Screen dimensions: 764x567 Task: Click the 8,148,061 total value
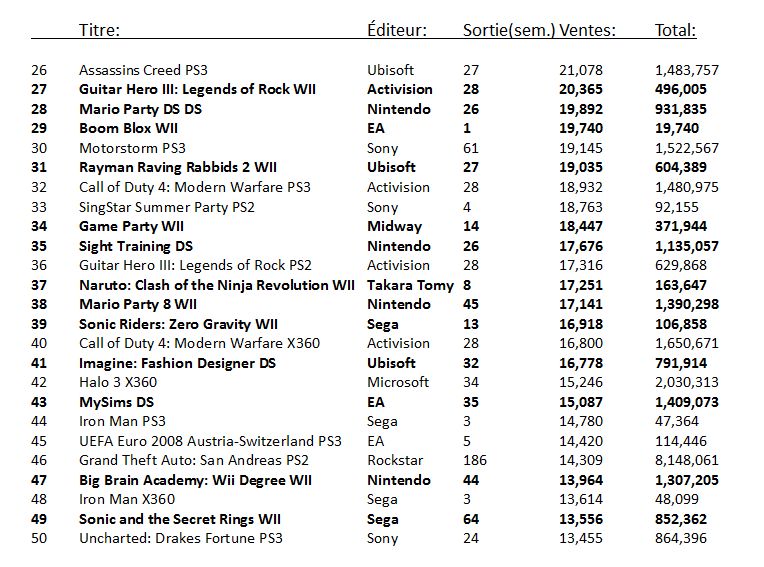[x=687, y=460]
